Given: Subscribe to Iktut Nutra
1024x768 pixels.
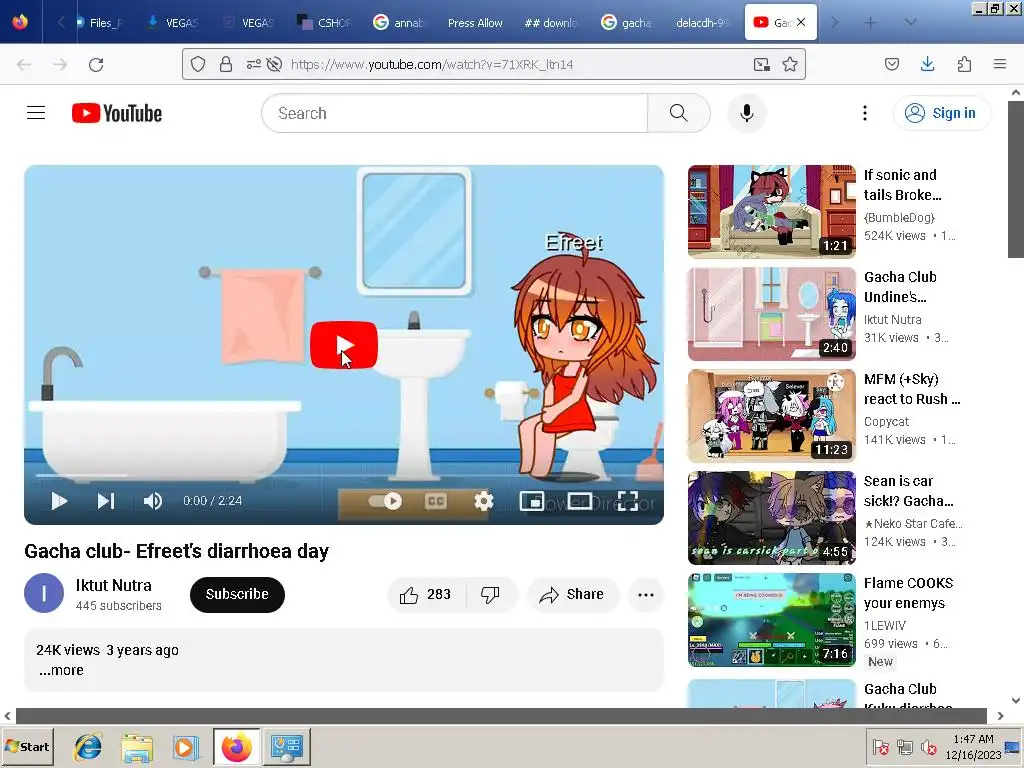Looking at the screenshot, I should pyautogui.click(x=237, y=594).
